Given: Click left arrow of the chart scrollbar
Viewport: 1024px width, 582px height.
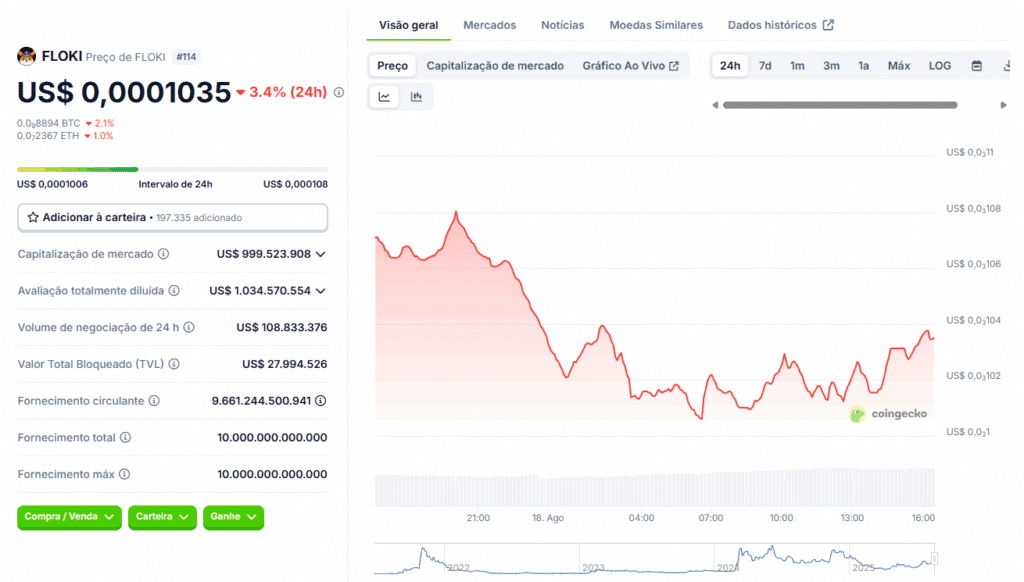Looking at the screenshot, I should coord(715,105).
